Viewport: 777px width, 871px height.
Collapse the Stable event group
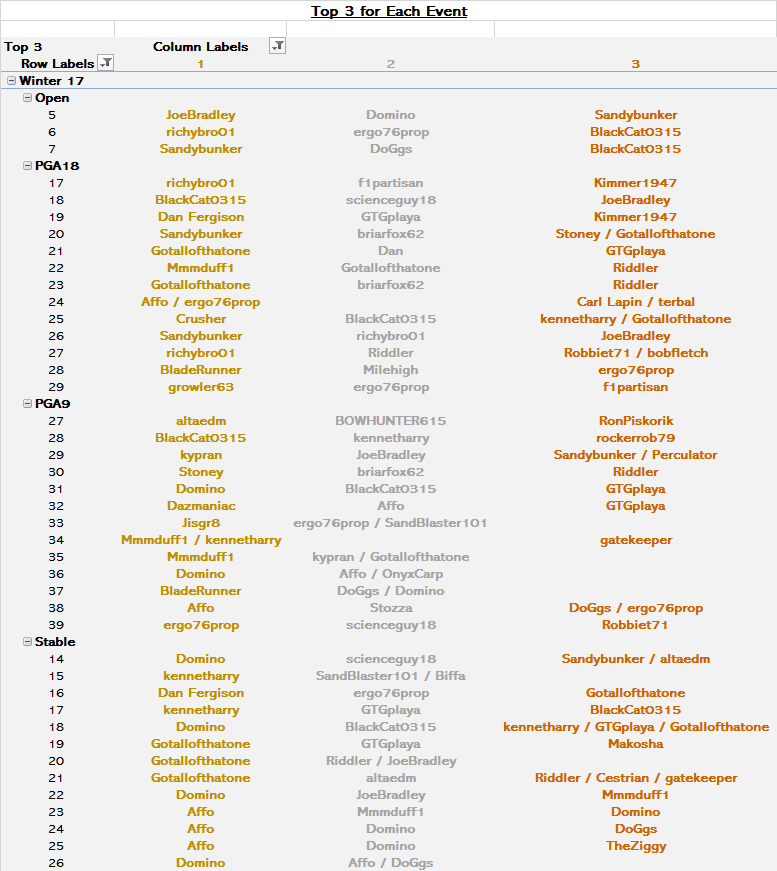click(x=27, y=642)
